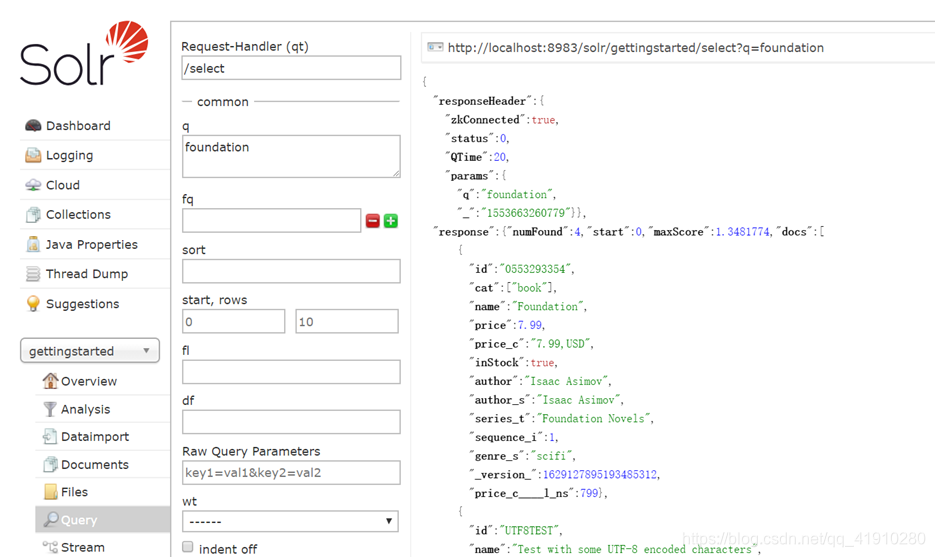Image resolution: width=935 pixels, height=557 pixels.
Task: Open the Dataimport section
Action: click(95, 437)
